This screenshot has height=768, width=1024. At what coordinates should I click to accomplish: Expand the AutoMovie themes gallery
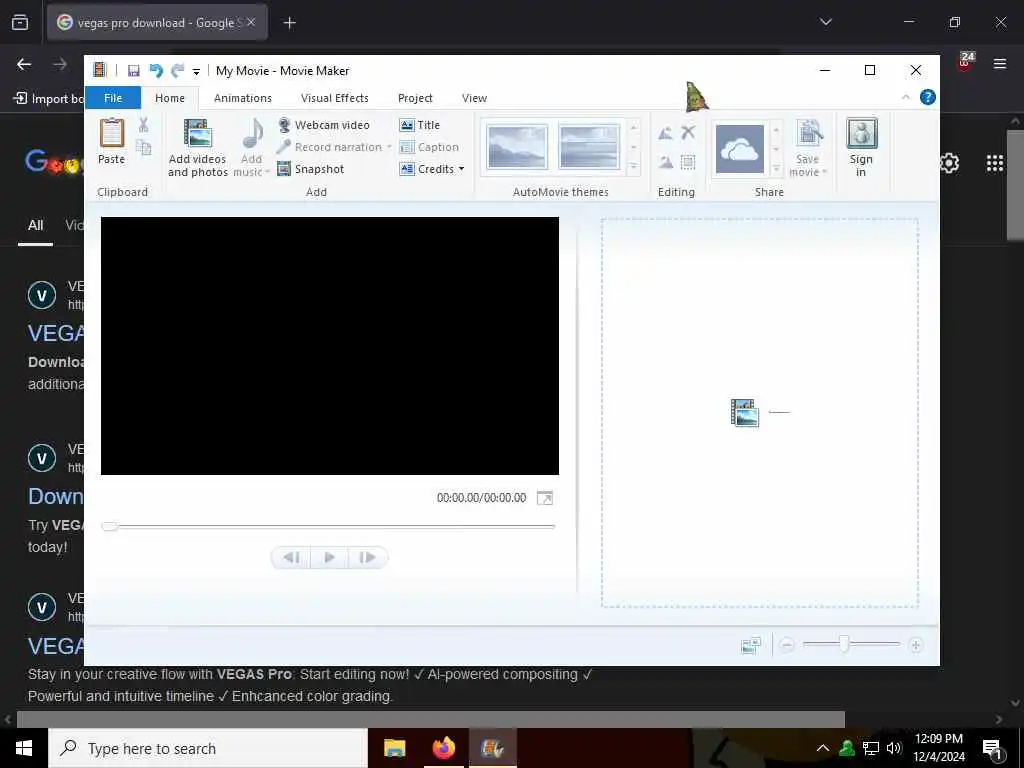coord(633,168)
